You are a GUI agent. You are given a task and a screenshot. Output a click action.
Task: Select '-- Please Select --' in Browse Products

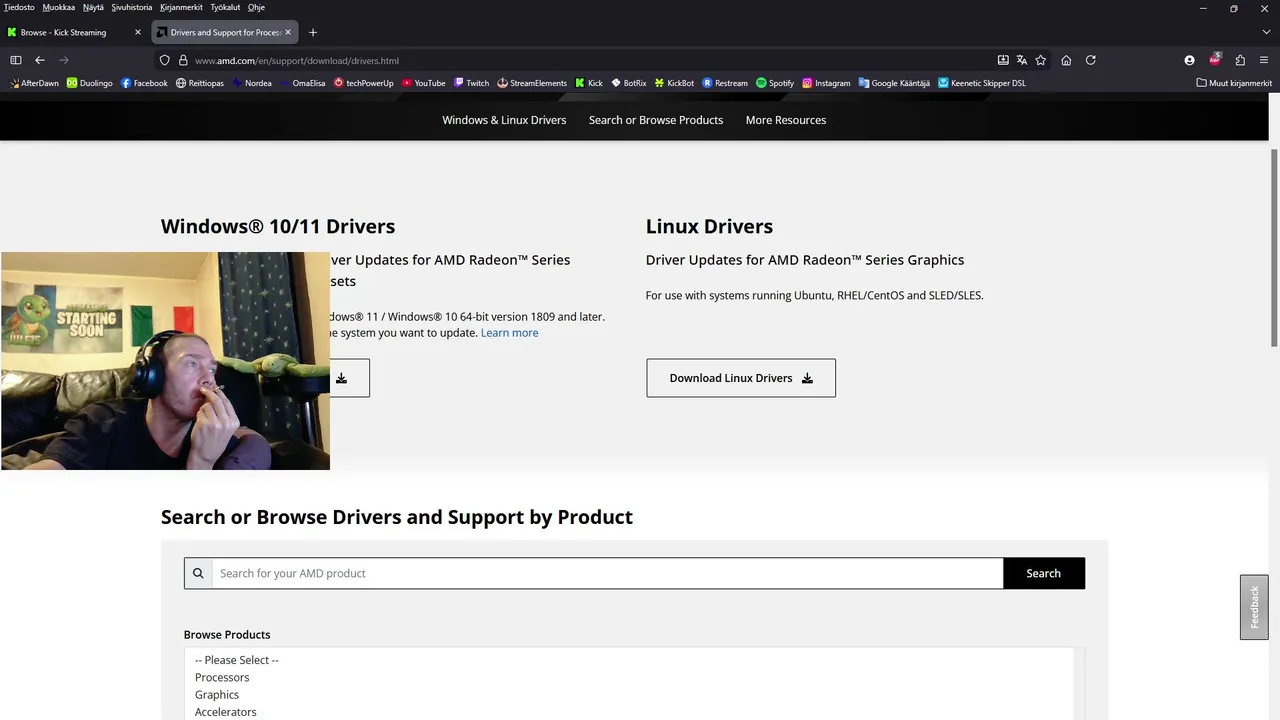pos(629,660)
